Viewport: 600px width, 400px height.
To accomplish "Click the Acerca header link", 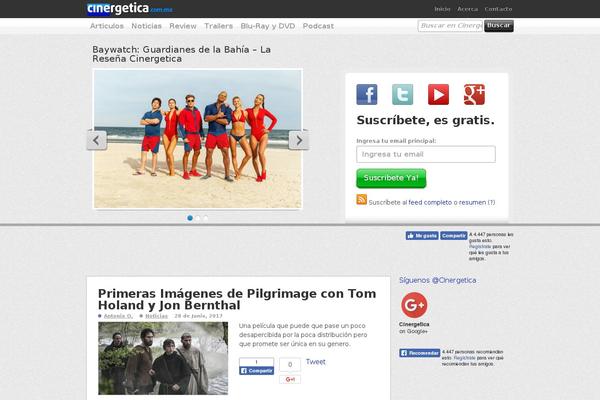I will tap(468, 9).
